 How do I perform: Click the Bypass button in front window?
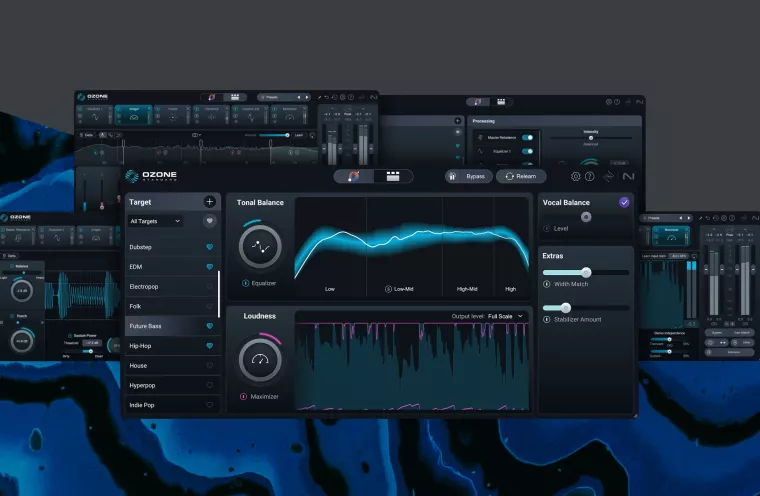[468, 176]
